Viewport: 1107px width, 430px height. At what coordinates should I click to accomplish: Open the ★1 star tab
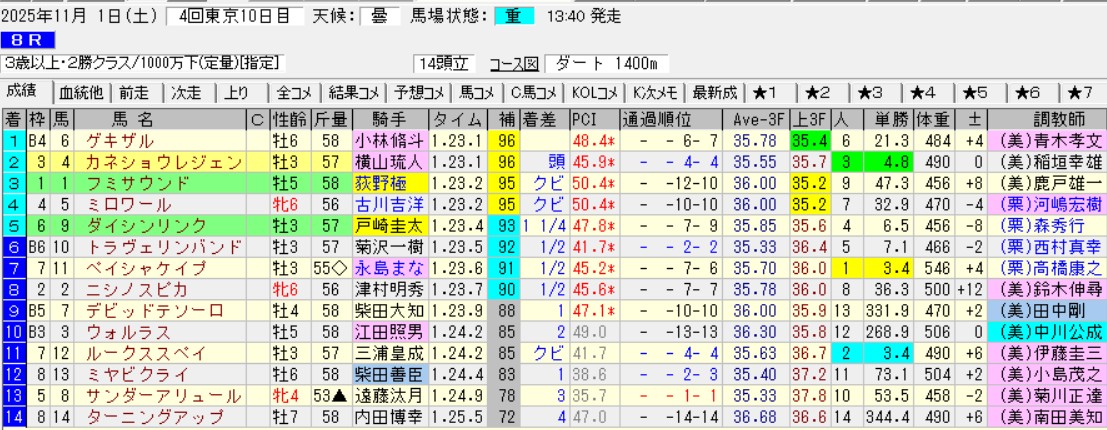click(770, 93)
